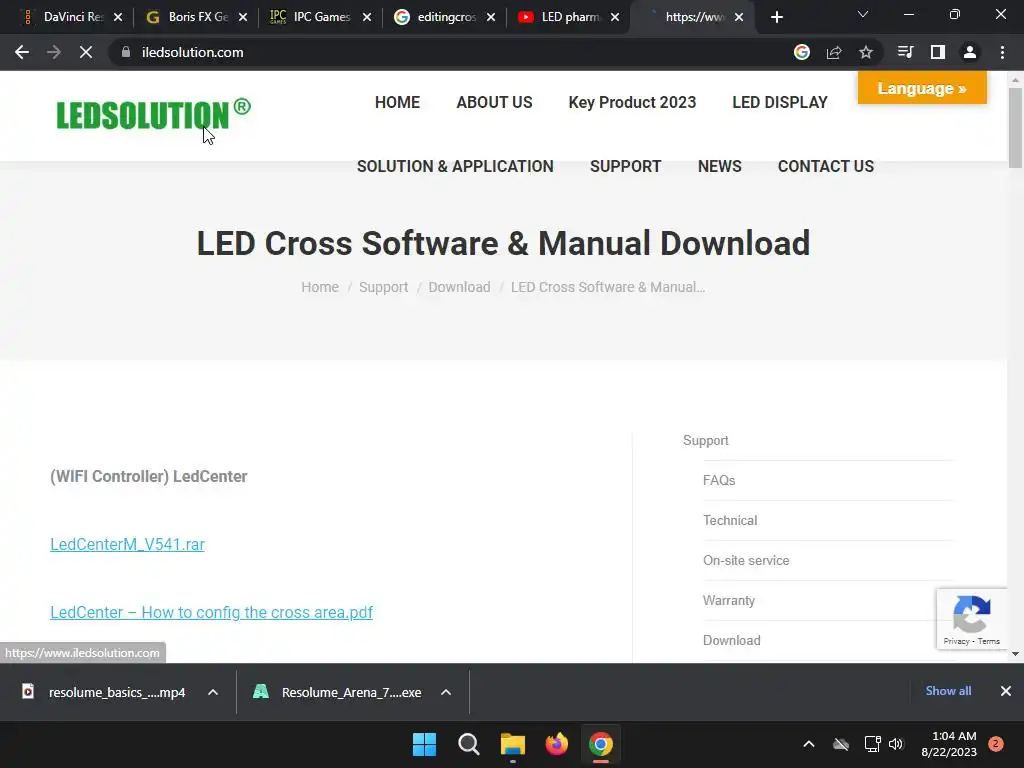Viewport: 1024px width, 768px height.
Task: Open Chrome's three-dot menu
Action: point(1002,52)
